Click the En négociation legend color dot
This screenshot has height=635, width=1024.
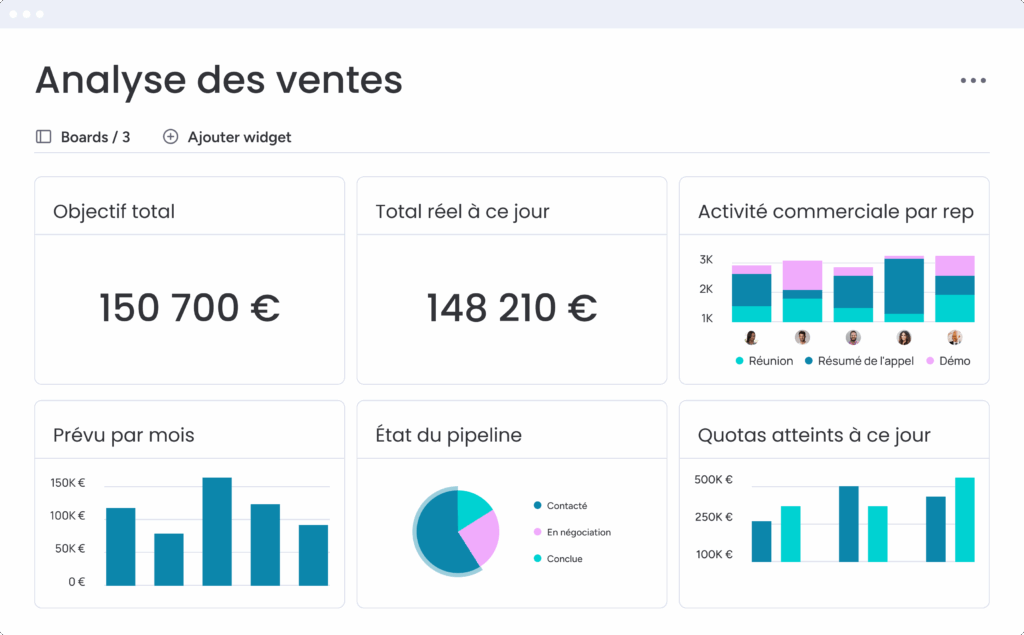pos(537,532)
